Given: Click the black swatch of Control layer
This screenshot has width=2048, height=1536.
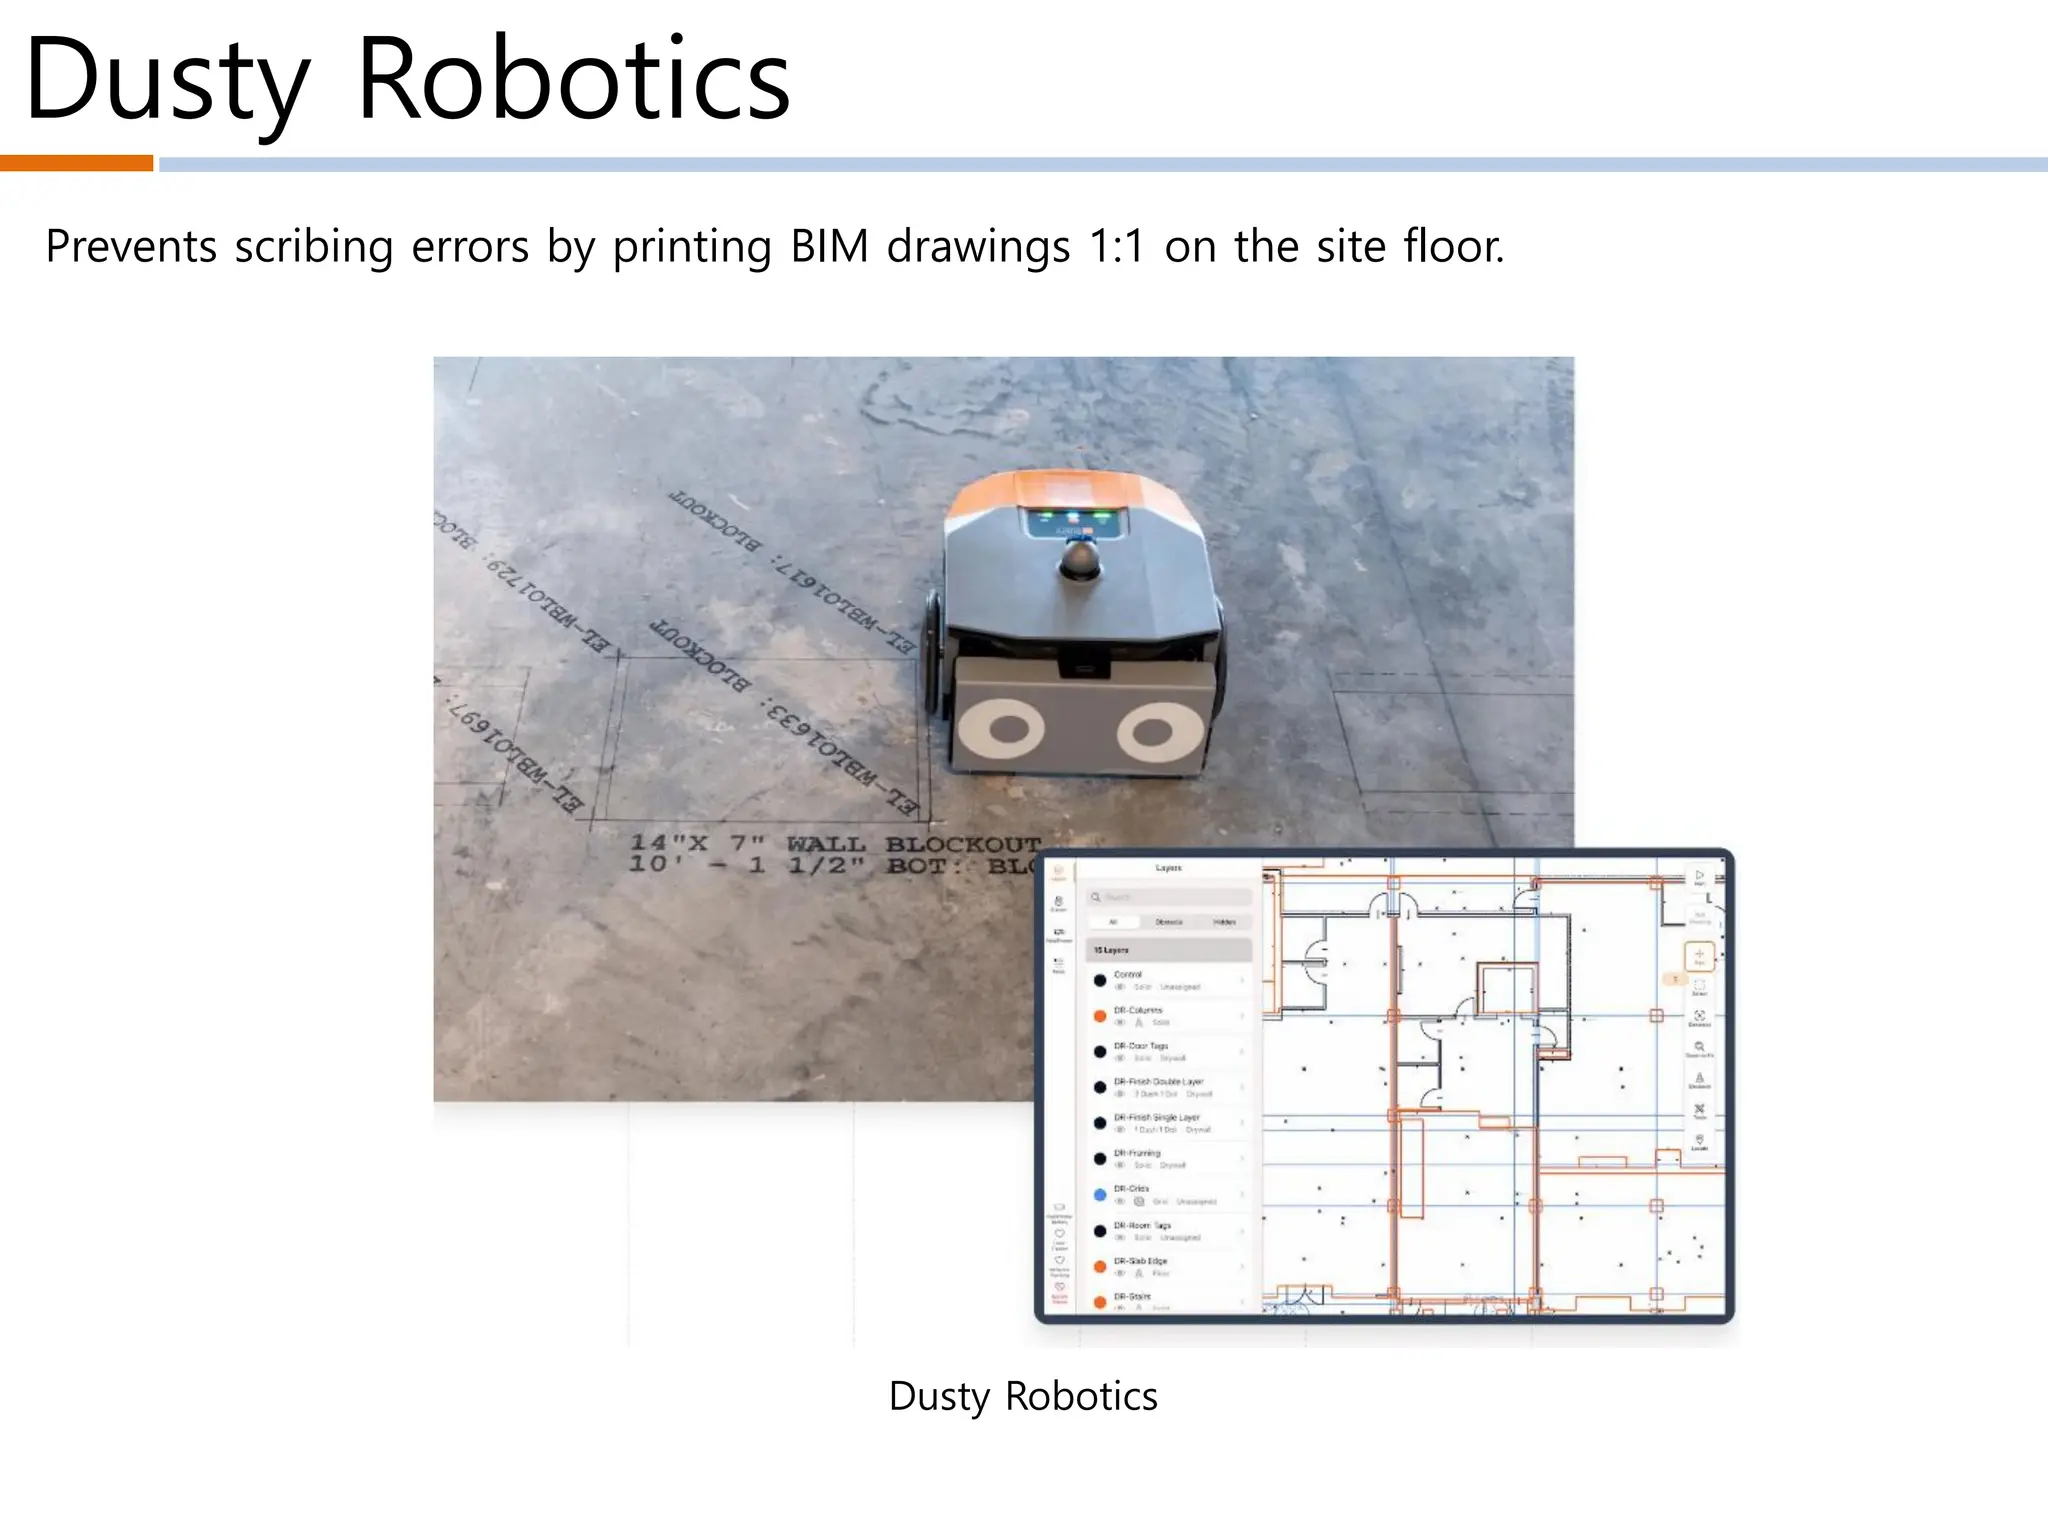Looking at the screenshot, I should pyautogui.click(x=1100, y=981).
